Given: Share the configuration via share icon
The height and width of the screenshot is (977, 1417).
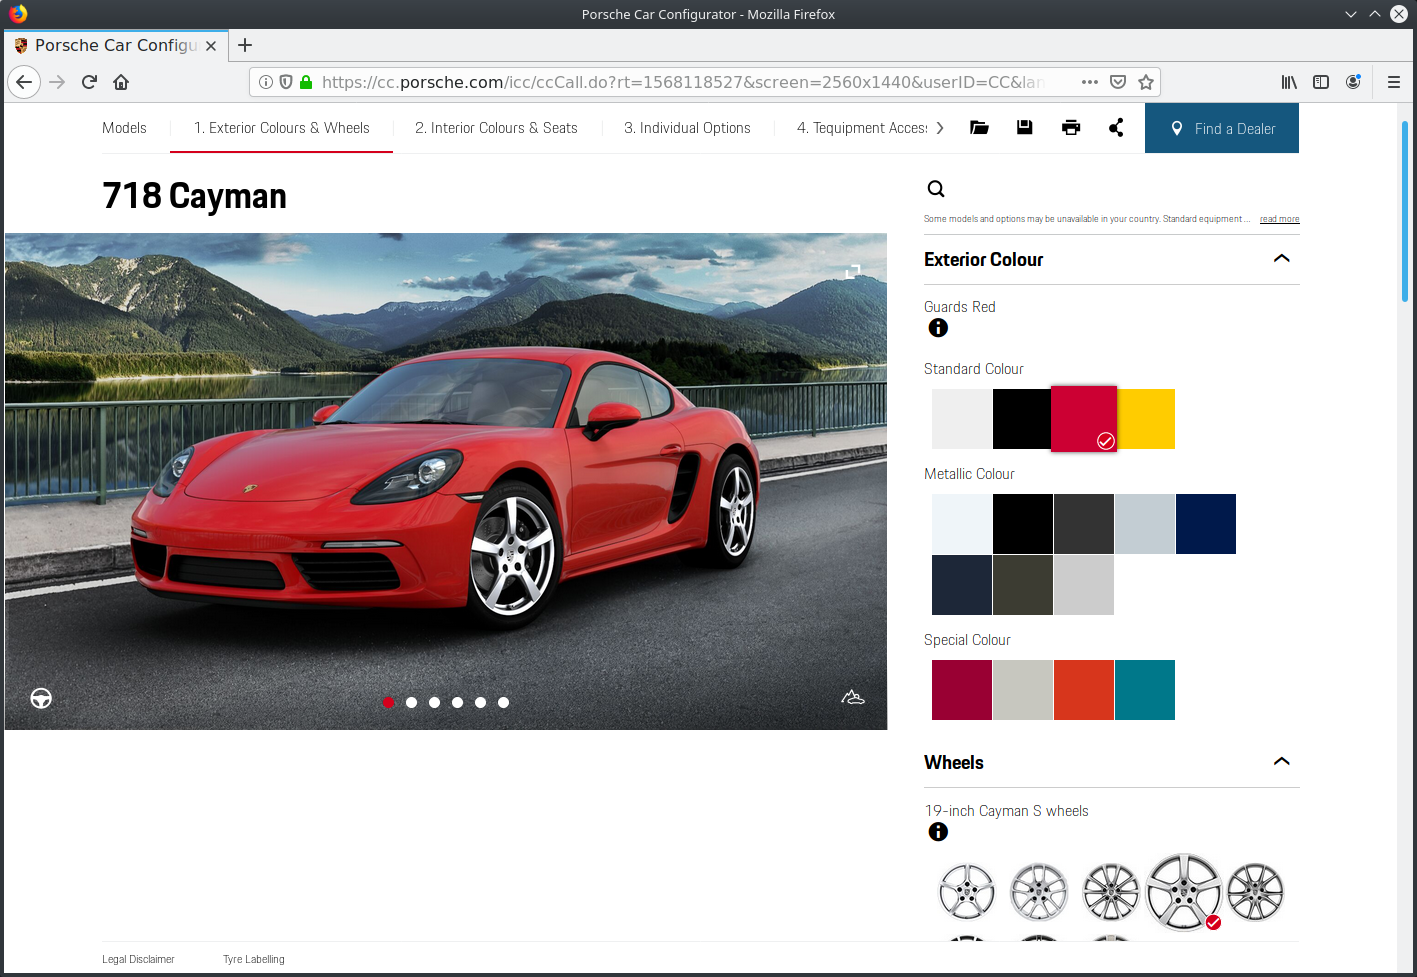Looking at the screenshot, I should (x=1116, y=127).
